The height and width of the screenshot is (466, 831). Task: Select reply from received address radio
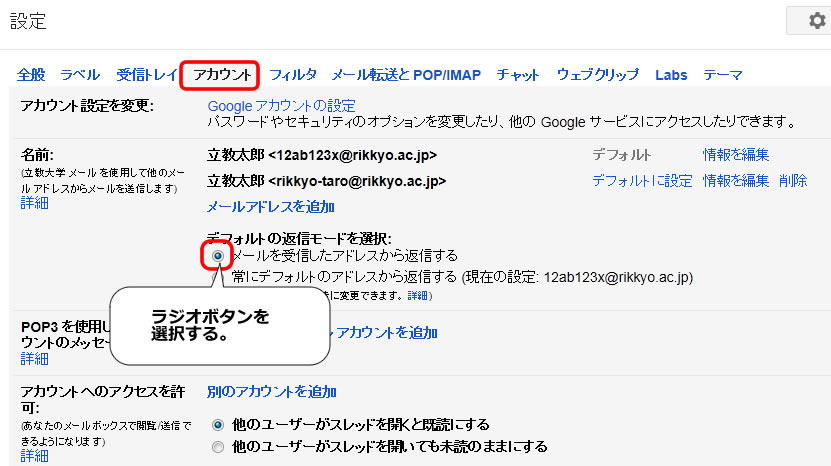pyautogui.click(x=217, y=256)
